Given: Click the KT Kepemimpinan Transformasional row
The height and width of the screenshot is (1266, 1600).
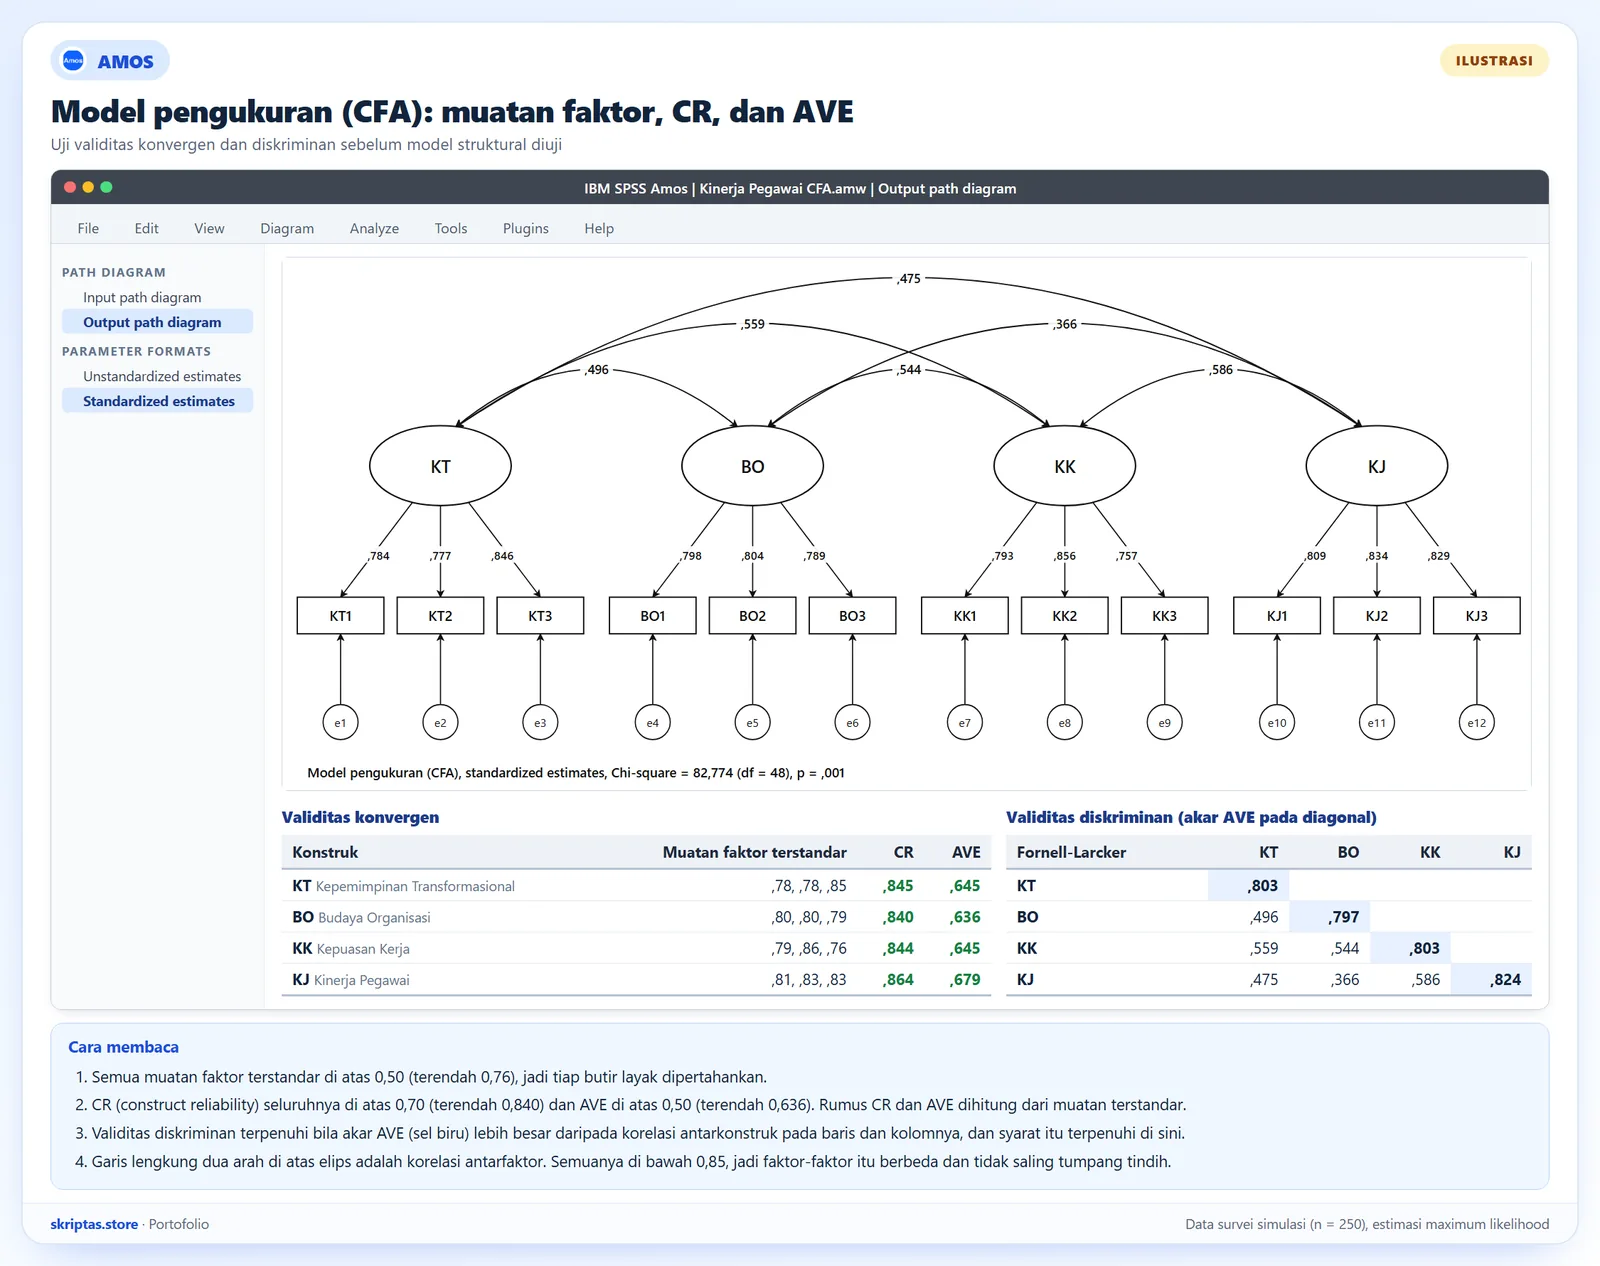Looking at the screenshot, I should pos(636,886).
